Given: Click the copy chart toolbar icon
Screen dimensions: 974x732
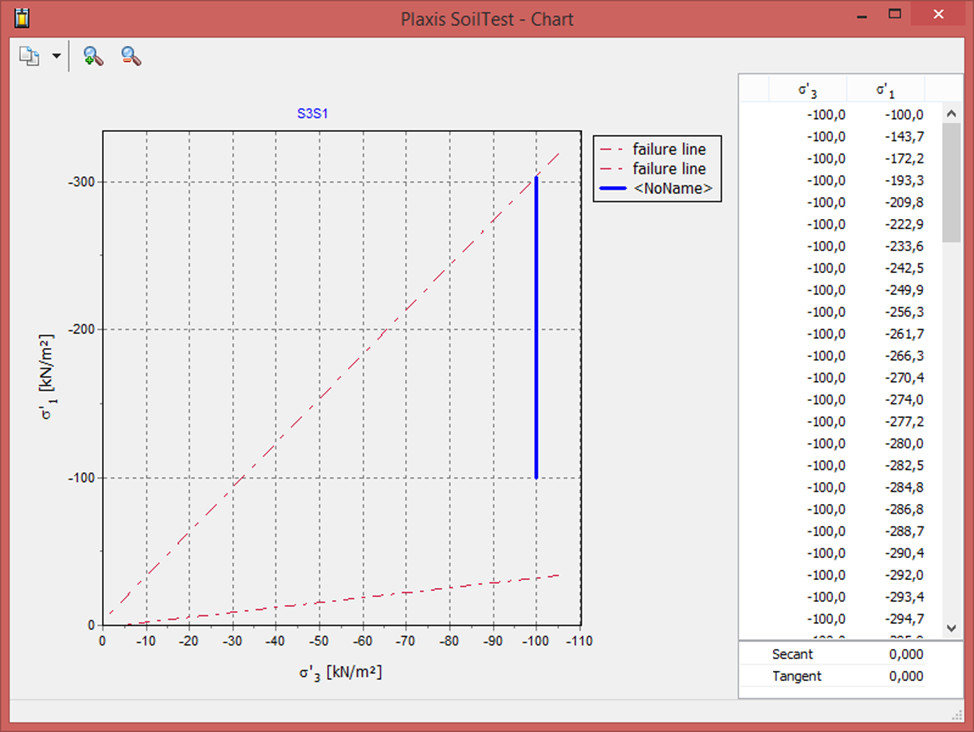Looking at the screenshot, I should [x=29, y=57].
